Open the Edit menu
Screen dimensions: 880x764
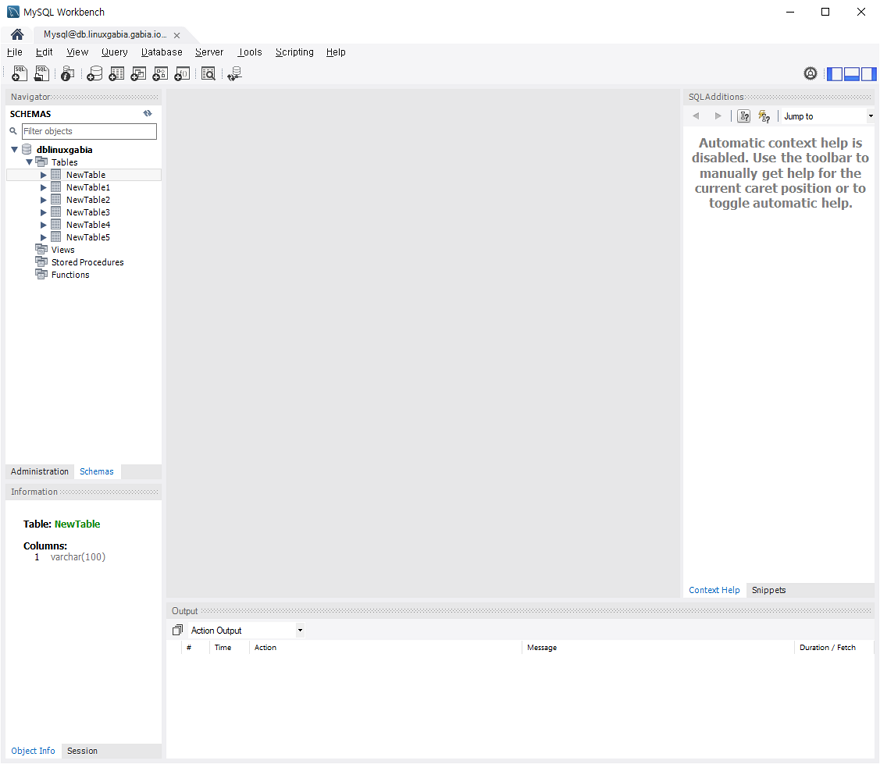point(44,52)
